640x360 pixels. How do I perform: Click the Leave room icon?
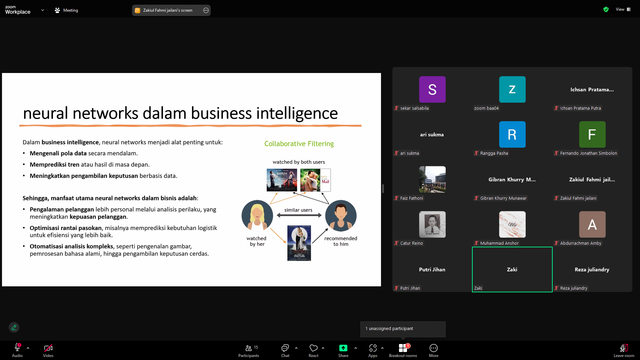(624, 348)
